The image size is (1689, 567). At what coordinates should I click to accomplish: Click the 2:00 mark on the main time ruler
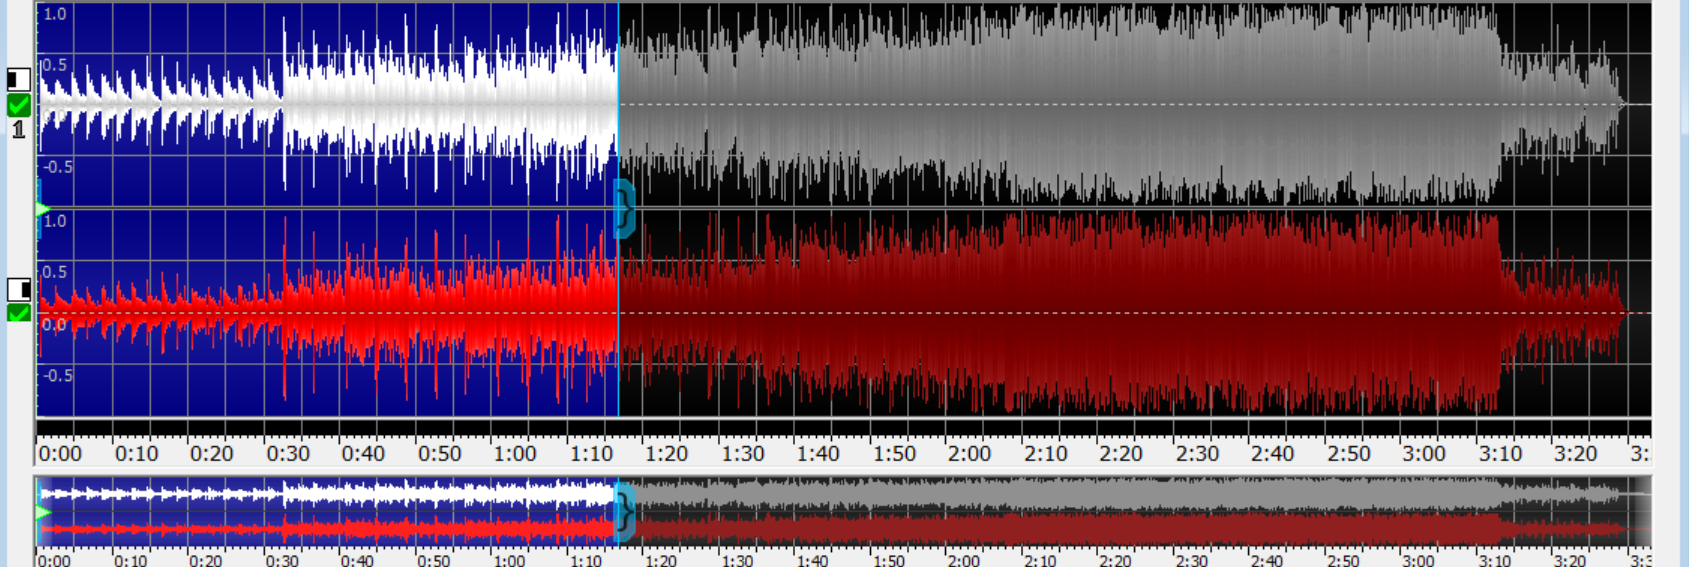click(x=970, y=453)
